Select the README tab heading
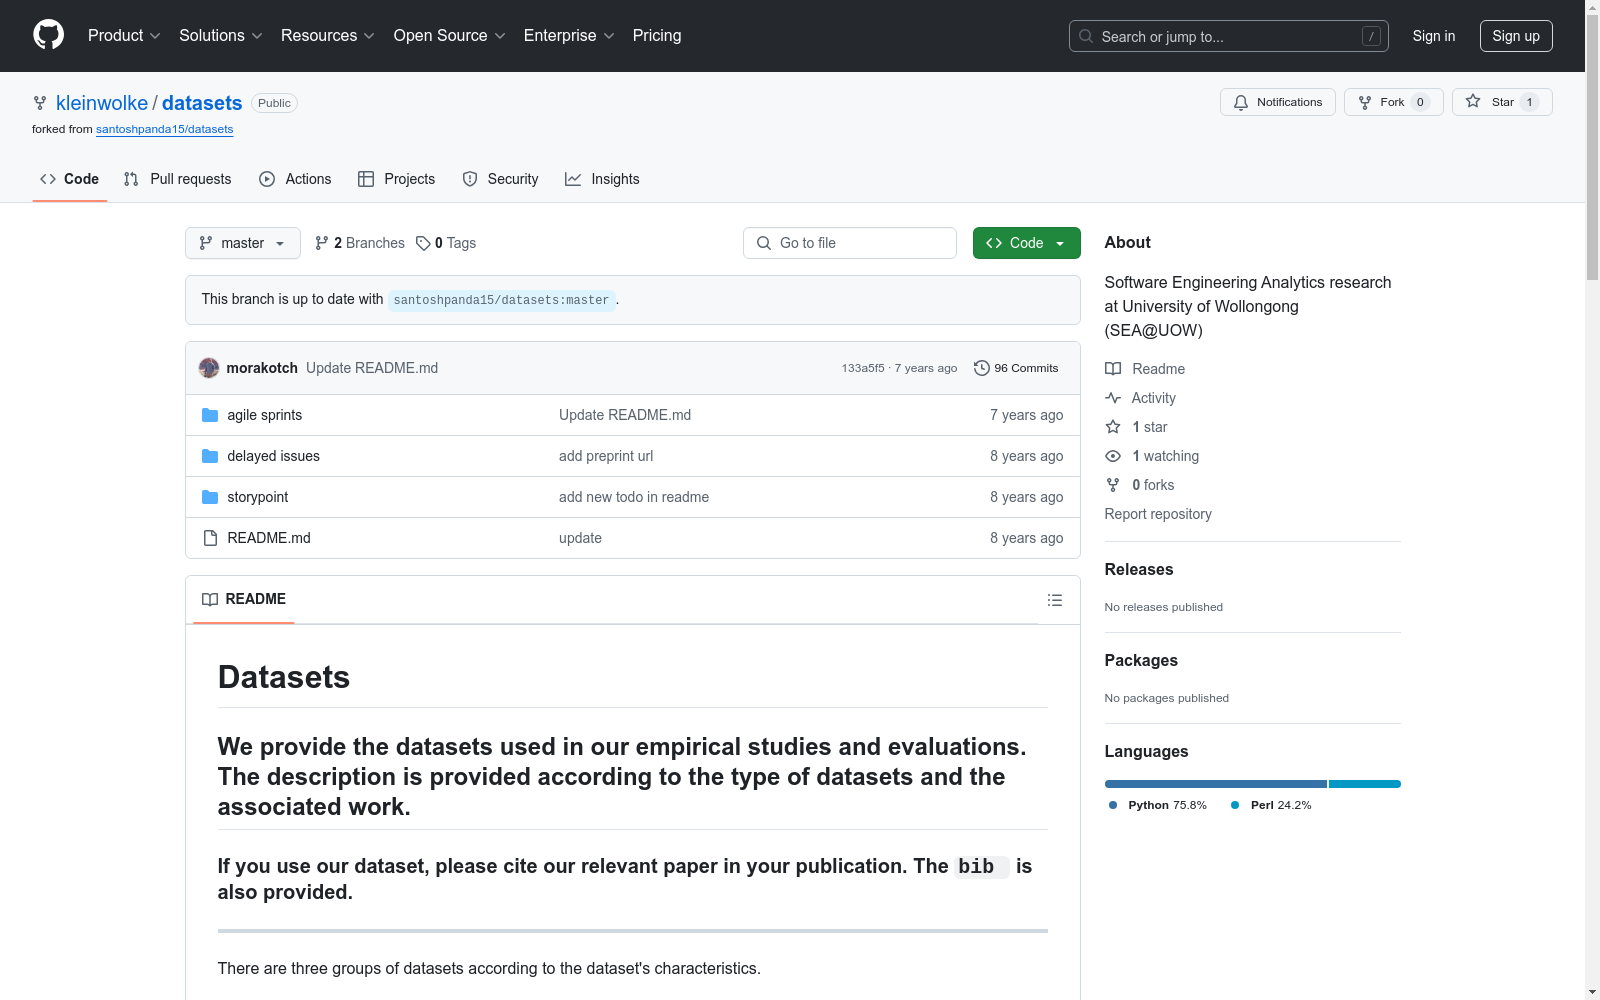This screenshot has width=1600, height=1000. pos(244,599)
